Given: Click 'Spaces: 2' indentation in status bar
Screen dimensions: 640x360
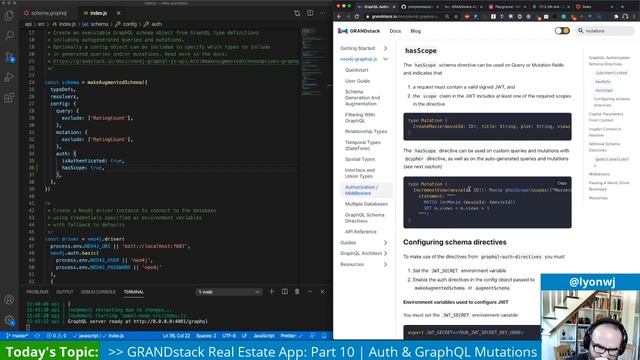Looking at the screenshot, I should tap(206, 336).
